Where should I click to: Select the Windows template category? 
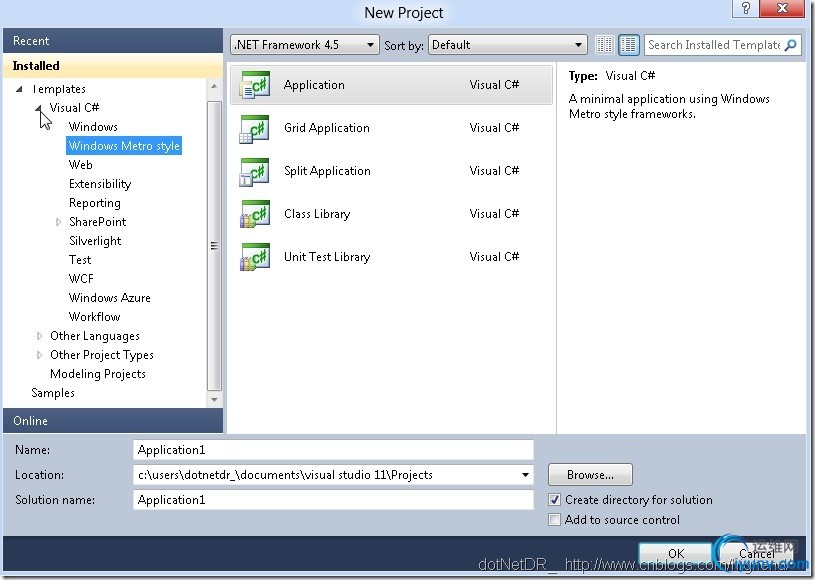(93, 127)
